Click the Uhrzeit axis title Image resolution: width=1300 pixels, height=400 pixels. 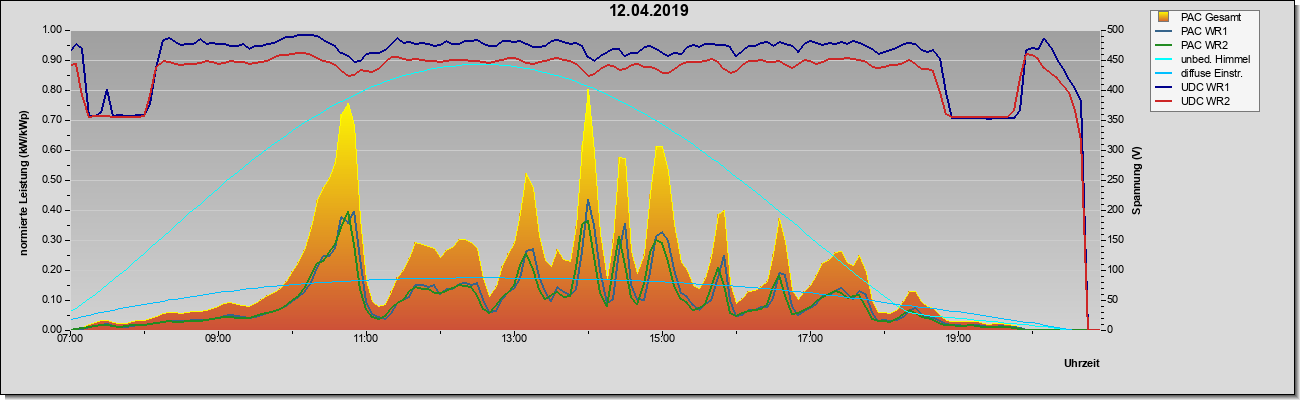click(1082, 363)
